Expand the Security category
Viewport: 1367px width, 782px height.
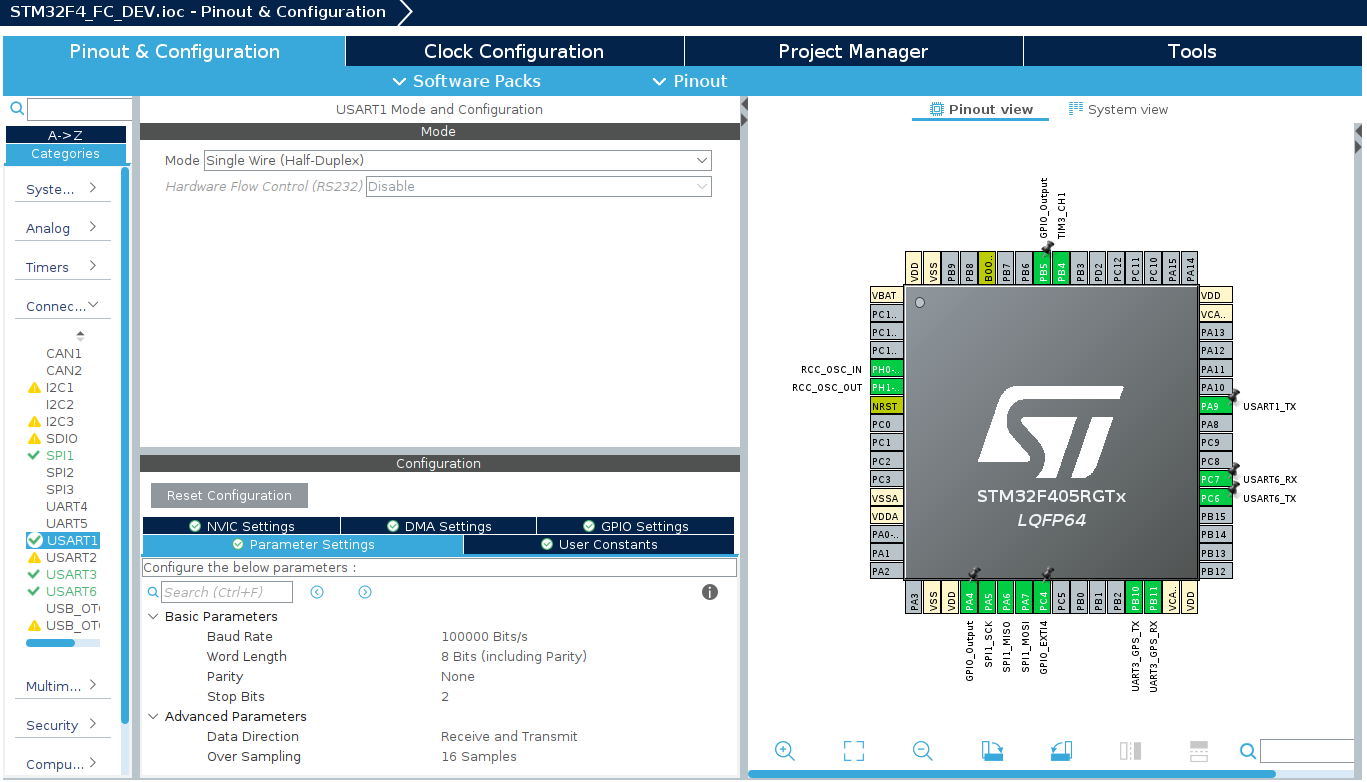click(x=62, y=725)
